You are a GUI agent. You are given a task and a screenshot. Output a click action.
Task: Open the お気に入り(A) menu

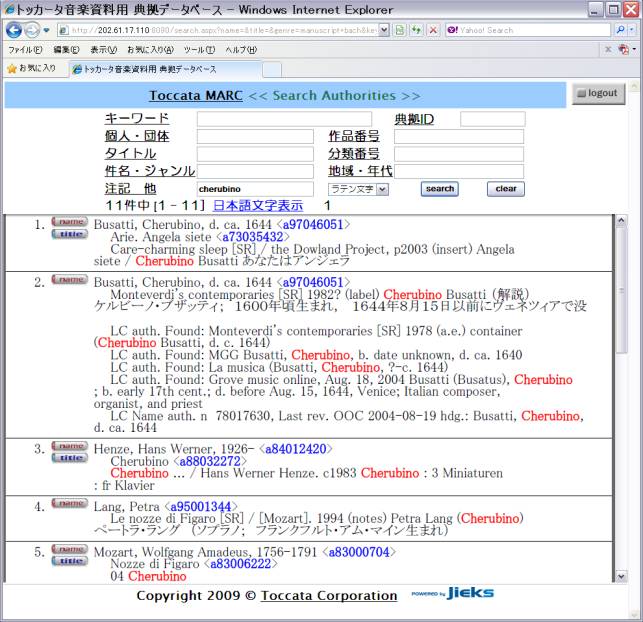coord(150,50)
